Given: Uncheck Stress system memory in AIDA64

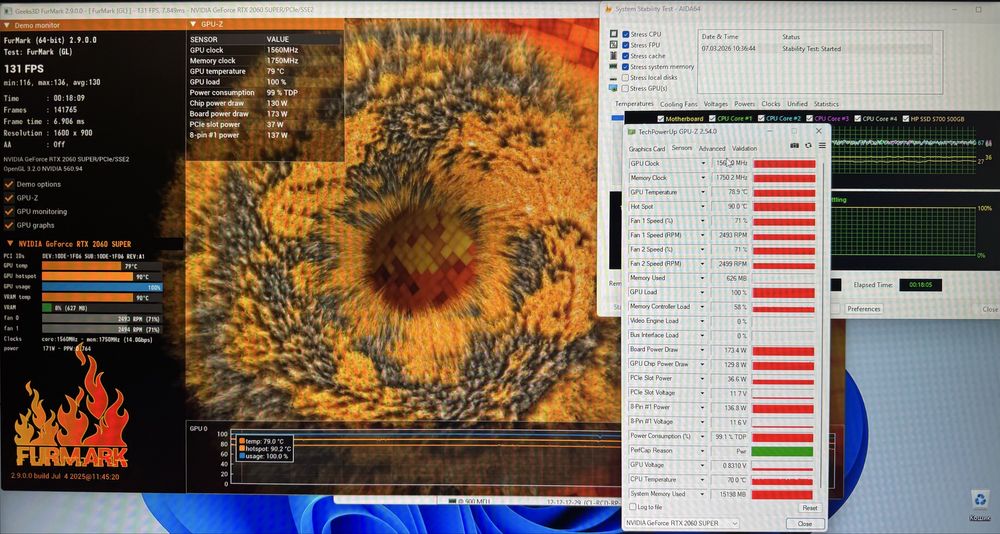Looking at the screenshot, I should tap(626, 66).
